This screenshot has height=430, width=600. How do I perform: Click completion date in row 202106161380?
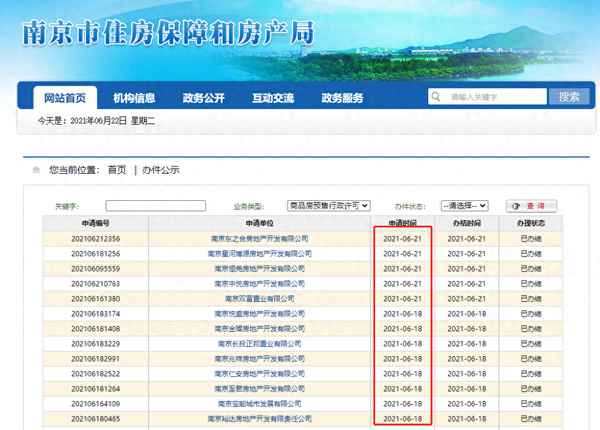pyautogui.click(x=467, y=299)
